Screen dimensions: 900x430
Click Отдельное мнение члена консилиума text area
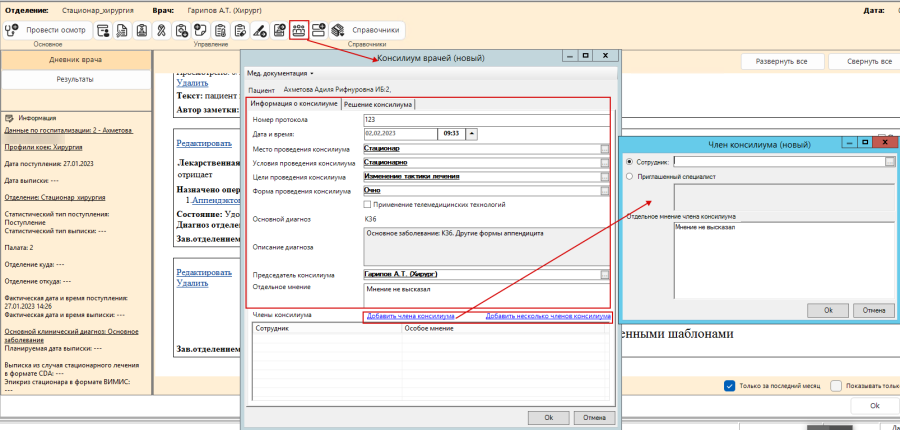click(783, 260)
